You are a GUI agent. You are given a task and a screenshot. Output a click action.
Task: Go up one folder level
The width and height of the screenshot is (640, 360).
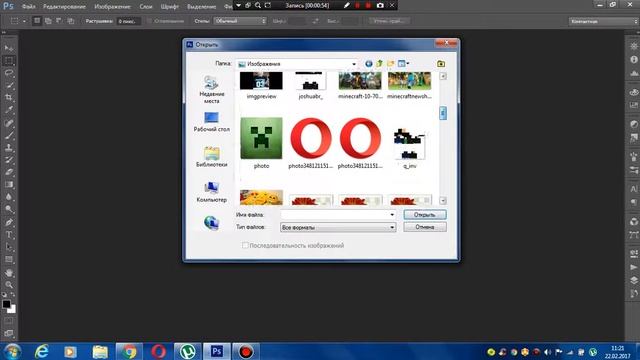(x=380, y=64)
